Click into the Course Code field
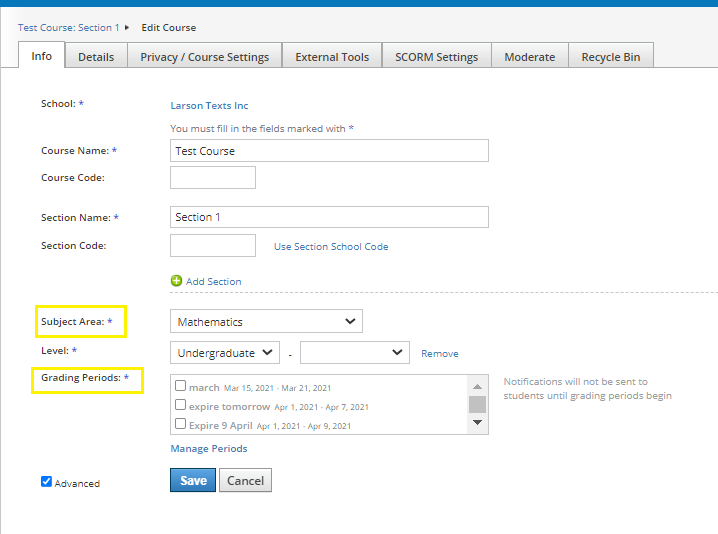Screen dimensions: 718x534 tap(213, 178)
